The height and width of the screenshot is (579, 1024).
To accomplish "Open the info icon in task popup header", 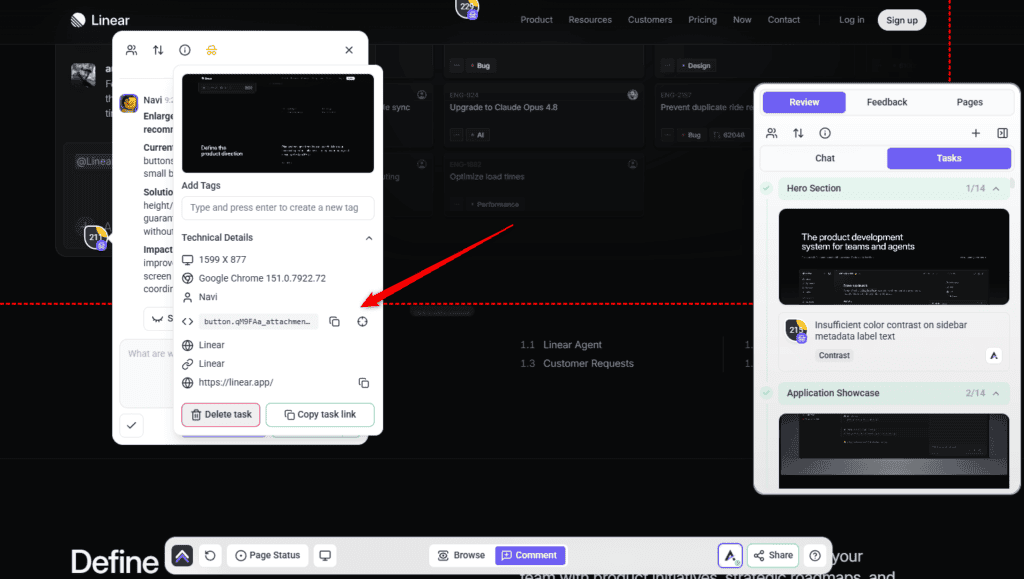I will tap(185, 50).
